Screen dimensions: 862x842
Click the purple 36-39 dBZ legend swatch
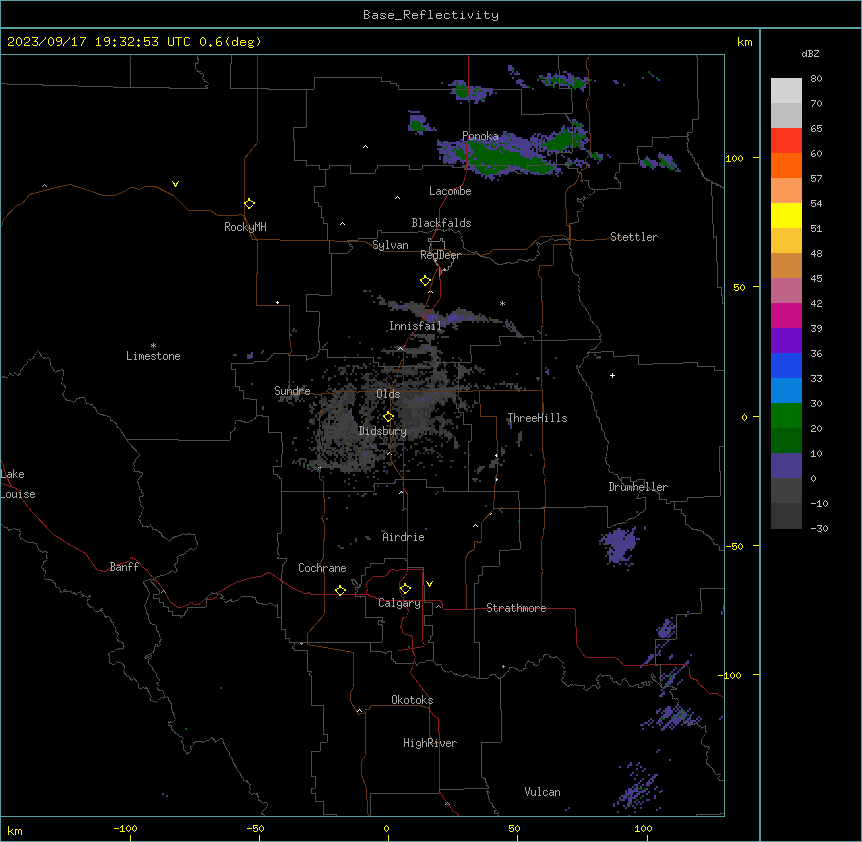click(x=786, y=341)
